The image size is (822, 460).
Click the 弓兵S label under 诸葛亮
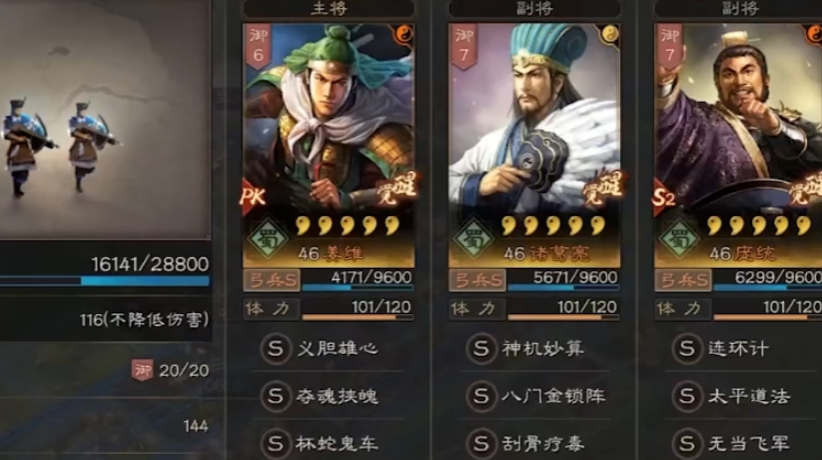click(477, 280)
